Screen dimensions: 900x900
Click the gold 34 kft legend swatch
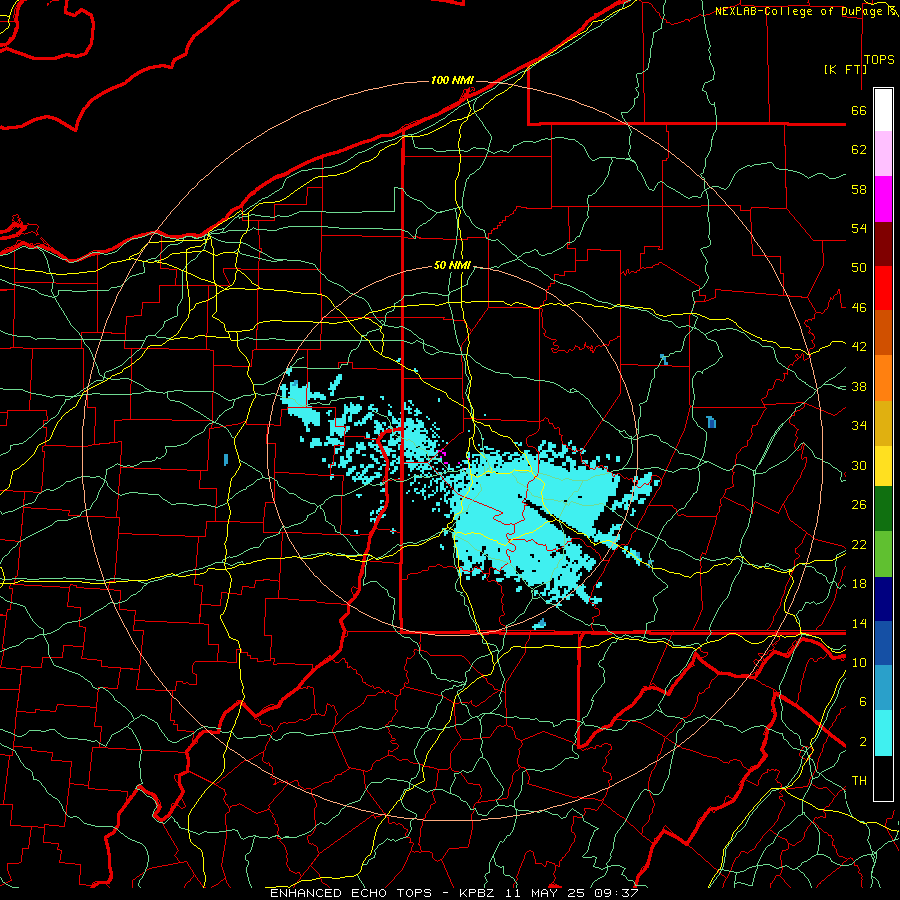(883, 422)
